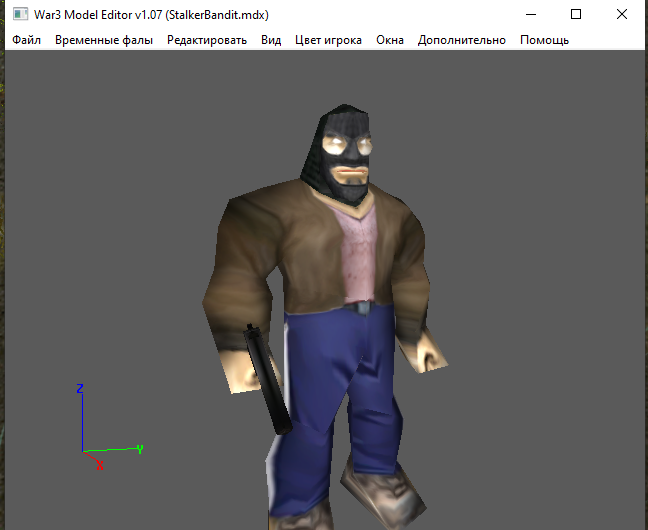Open the Помощь menu
Screen dimensions: 648x530
(x=544, y=40)
